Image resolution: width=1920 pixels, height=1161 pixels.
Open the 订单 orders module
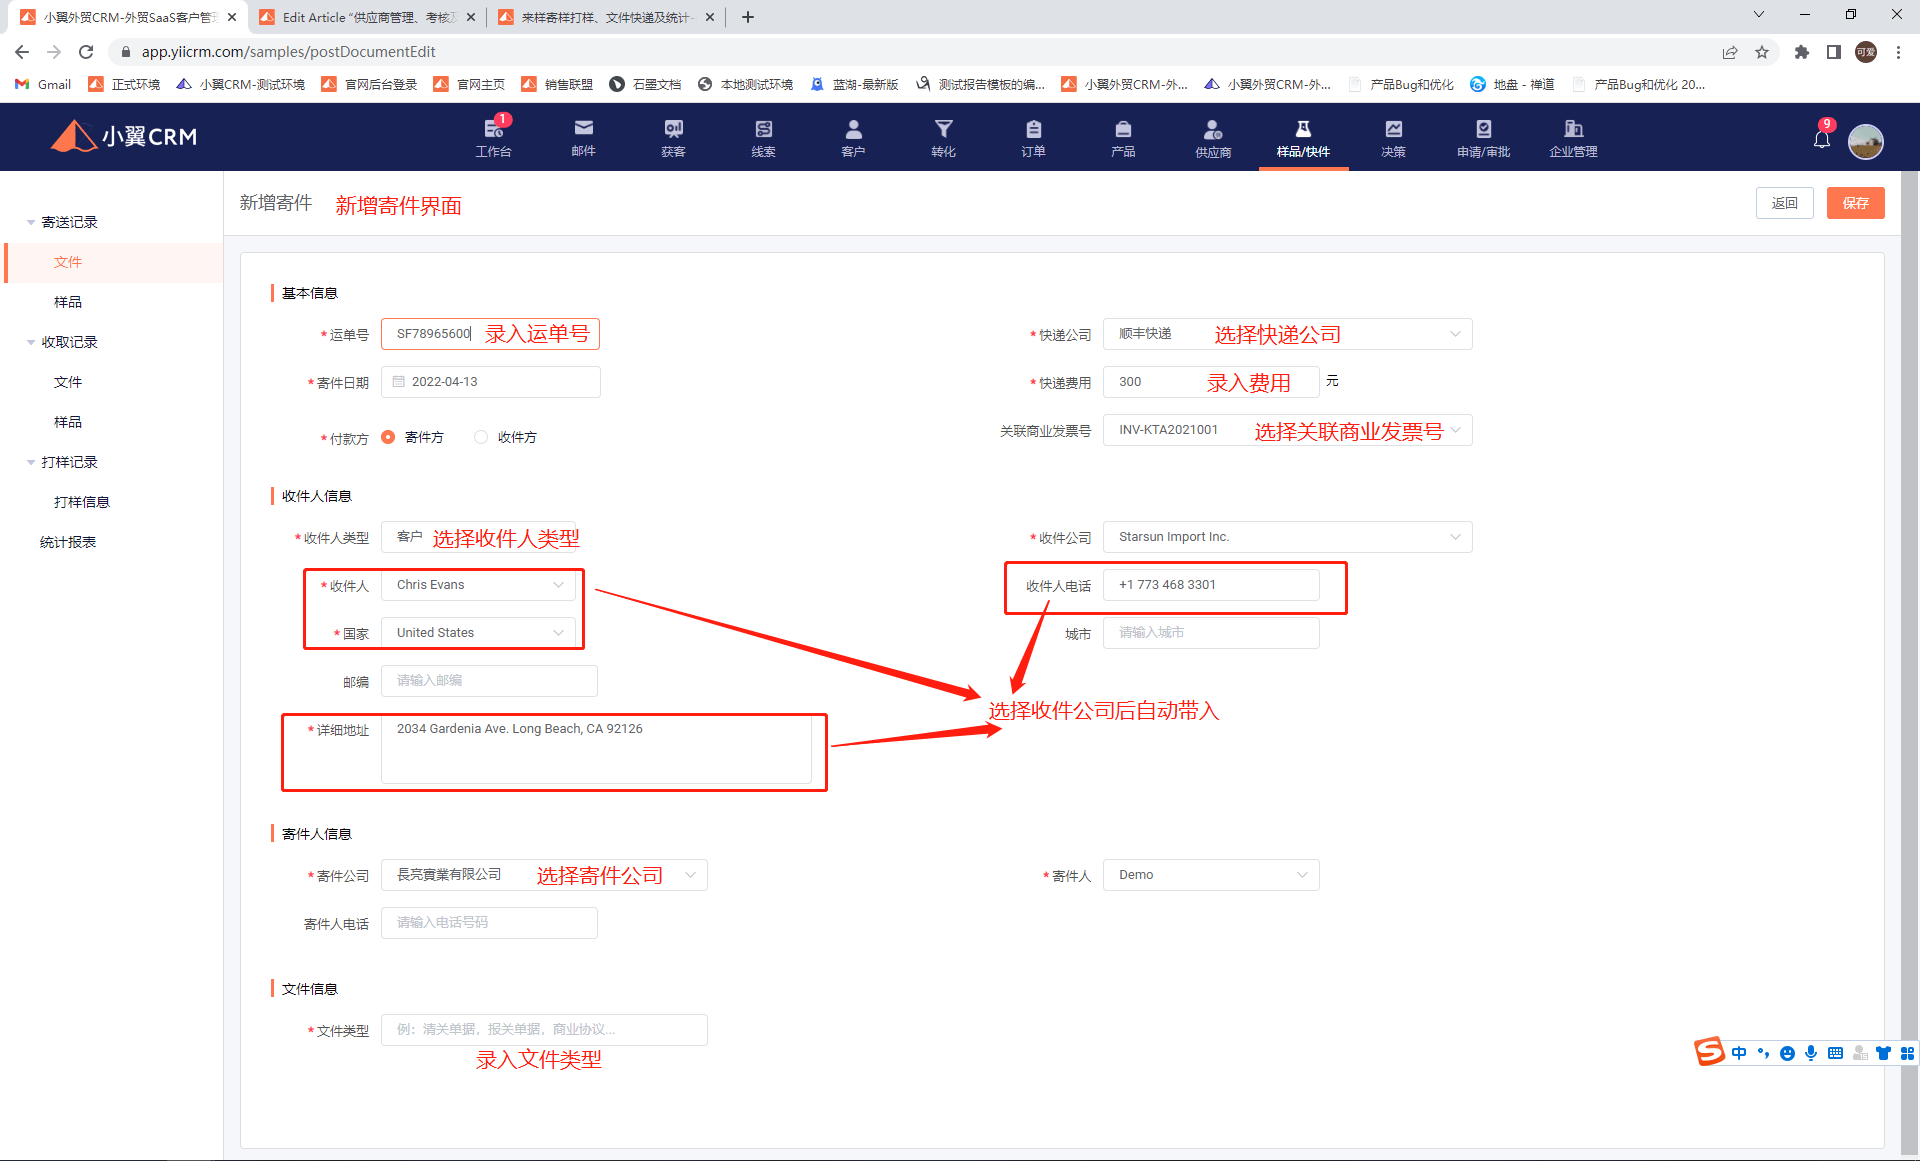pos(1033,137)
